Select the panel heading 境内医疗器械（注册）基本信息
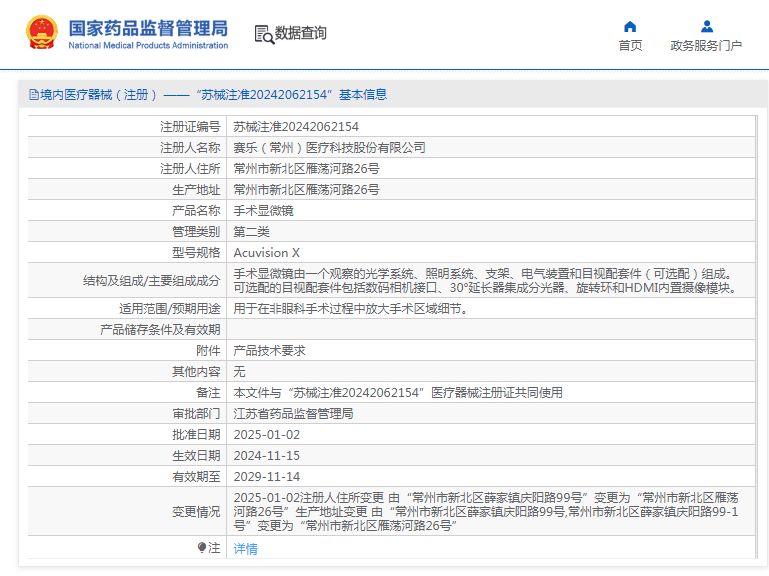 [x=208, y=94]
